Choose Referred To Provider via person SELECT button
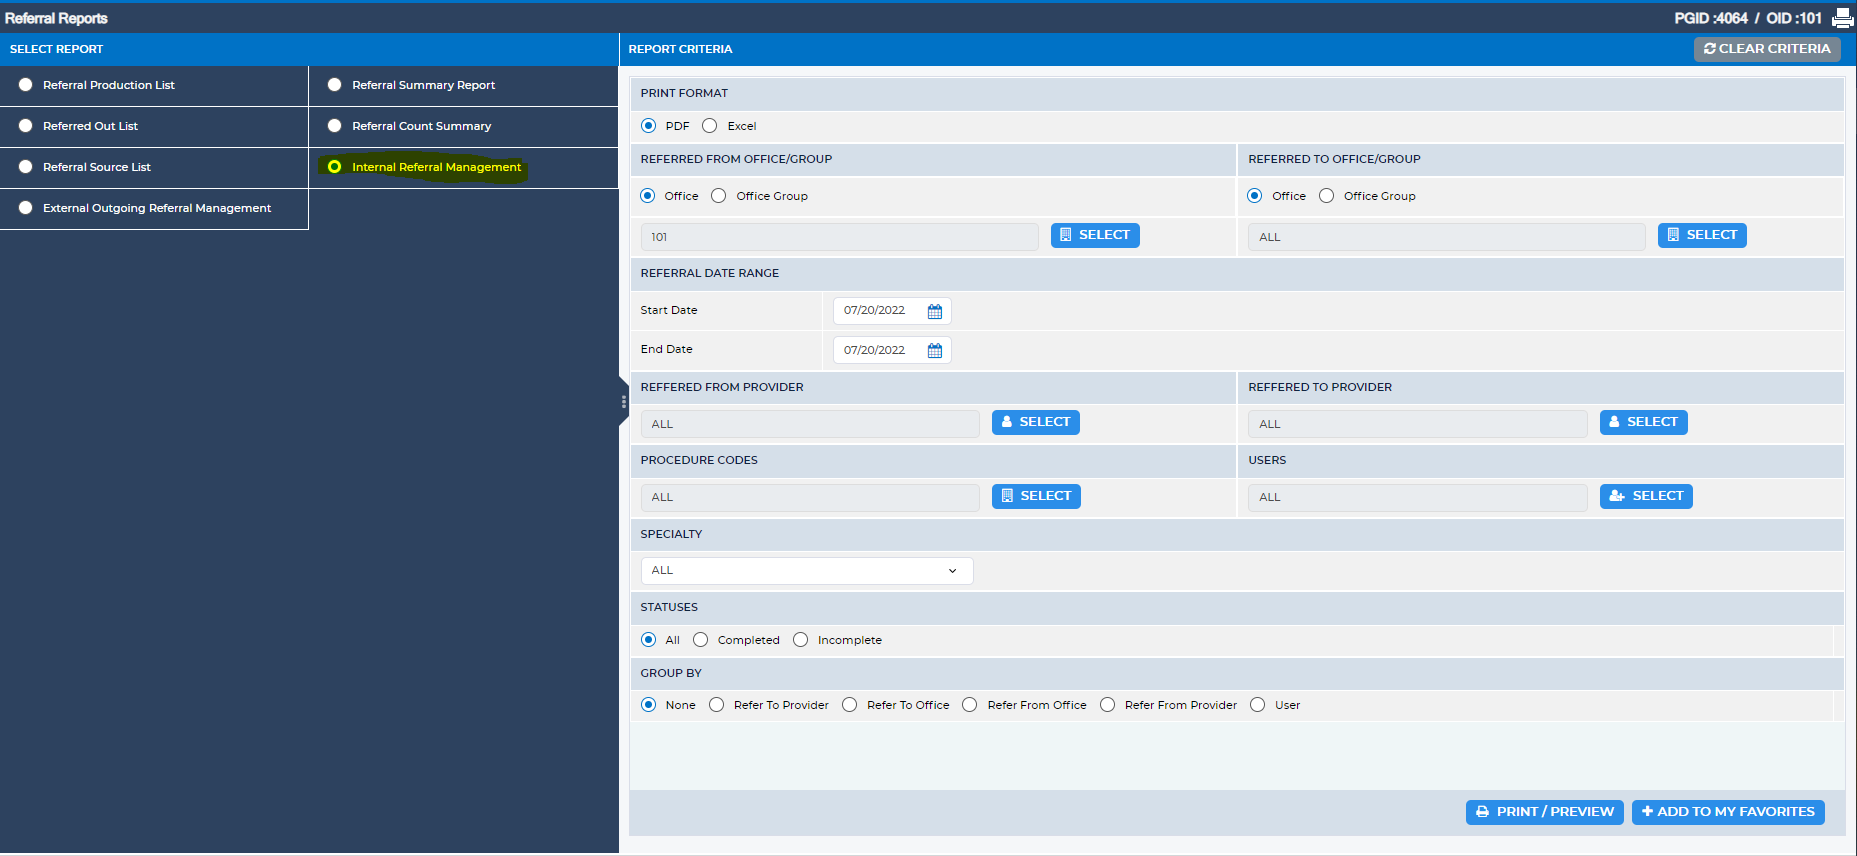Image resolution: width=1857 pixels, height=856 pixels. 1644,422
